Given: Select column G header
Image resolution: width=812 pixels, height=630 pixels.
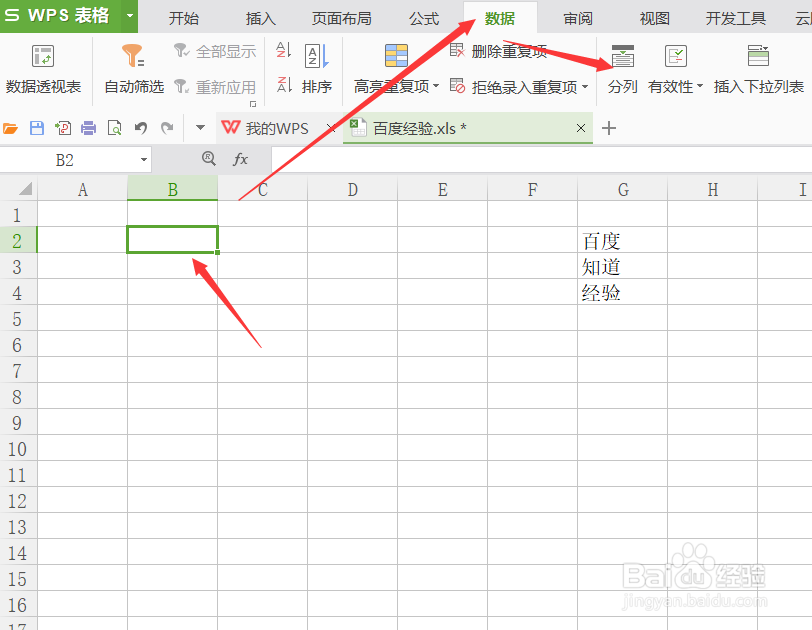Looking at the screenshot, I should pyautogui.click(x=623, y=189).
